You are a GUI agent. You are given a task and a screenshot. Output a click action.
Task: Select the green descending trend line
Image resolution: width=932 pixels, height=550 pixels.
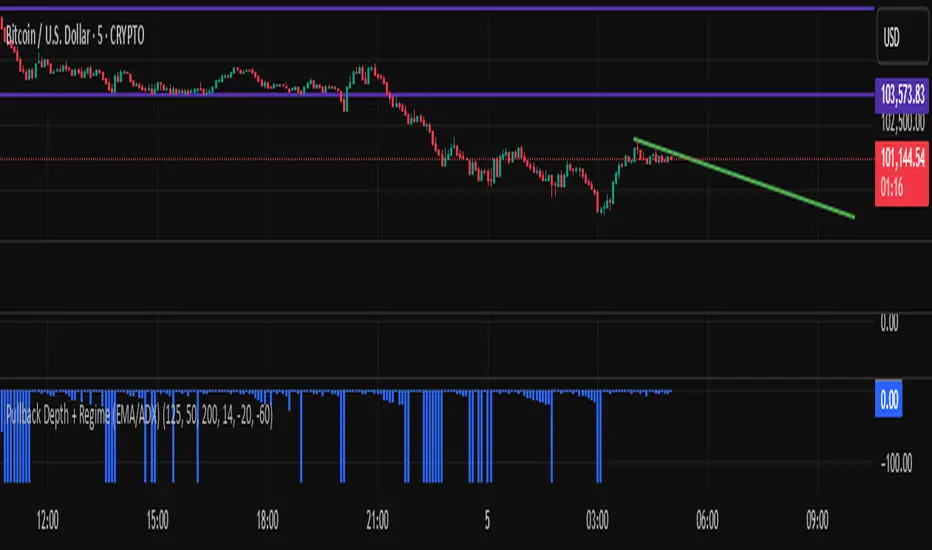[x=744, y=178]
